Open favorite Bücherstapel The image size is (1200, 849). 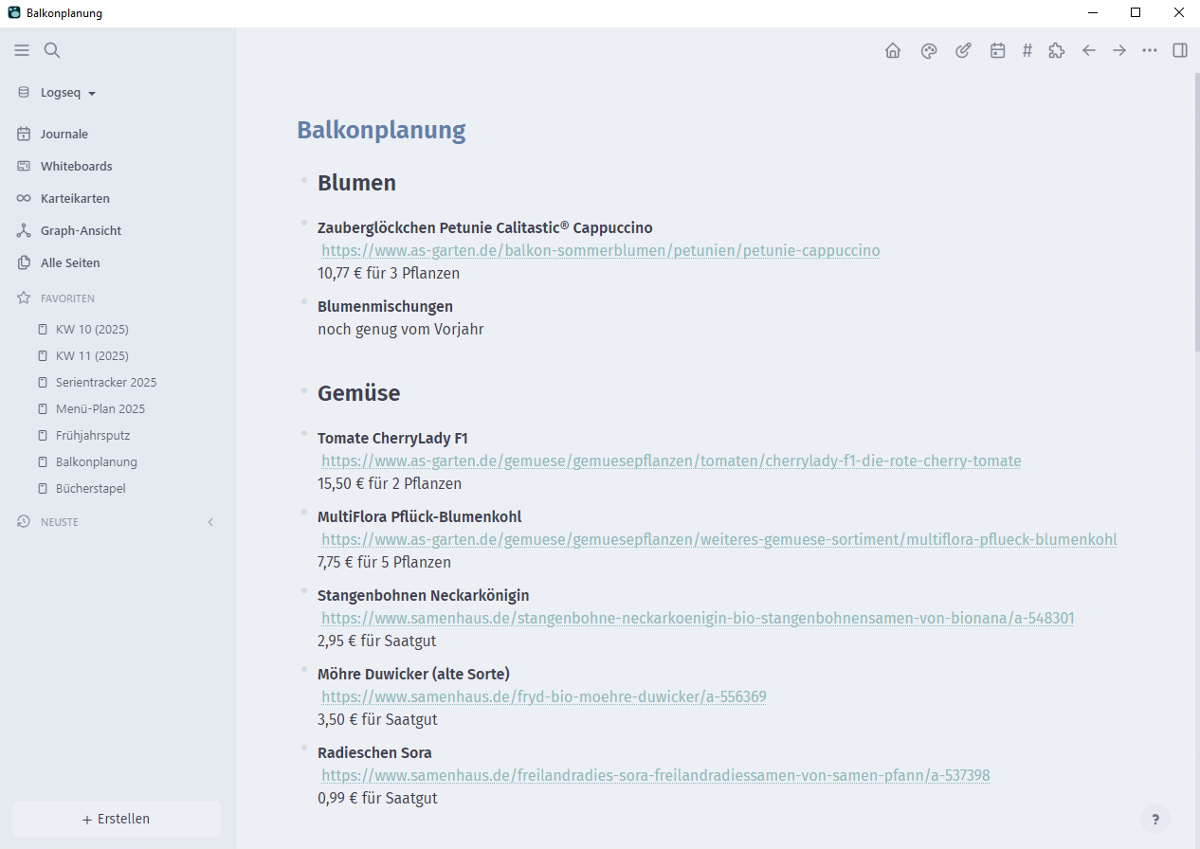point(91,488)
